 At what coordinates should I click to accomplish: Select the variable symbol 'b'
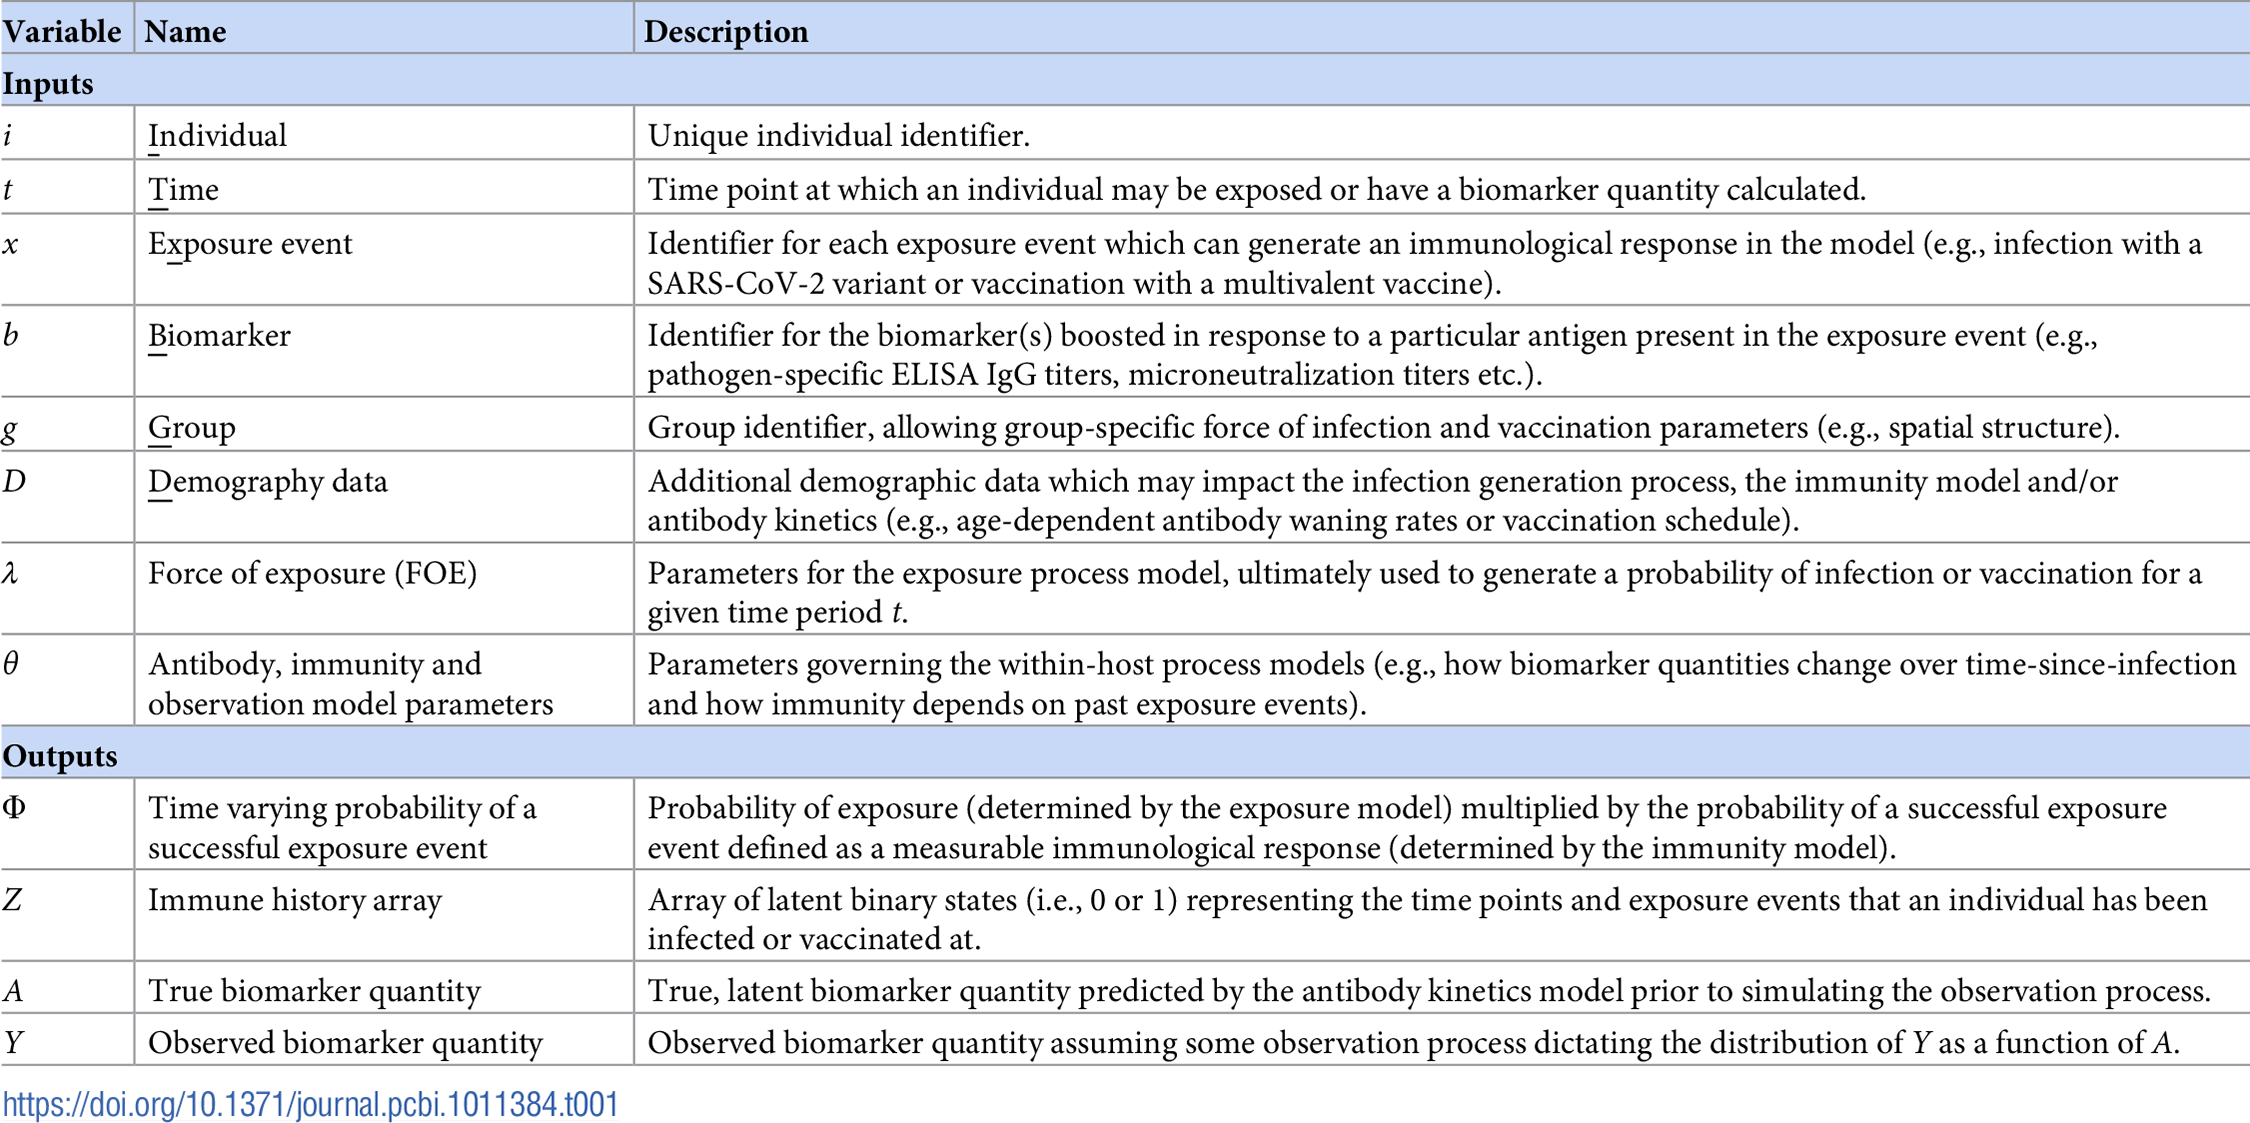point(11,335)
